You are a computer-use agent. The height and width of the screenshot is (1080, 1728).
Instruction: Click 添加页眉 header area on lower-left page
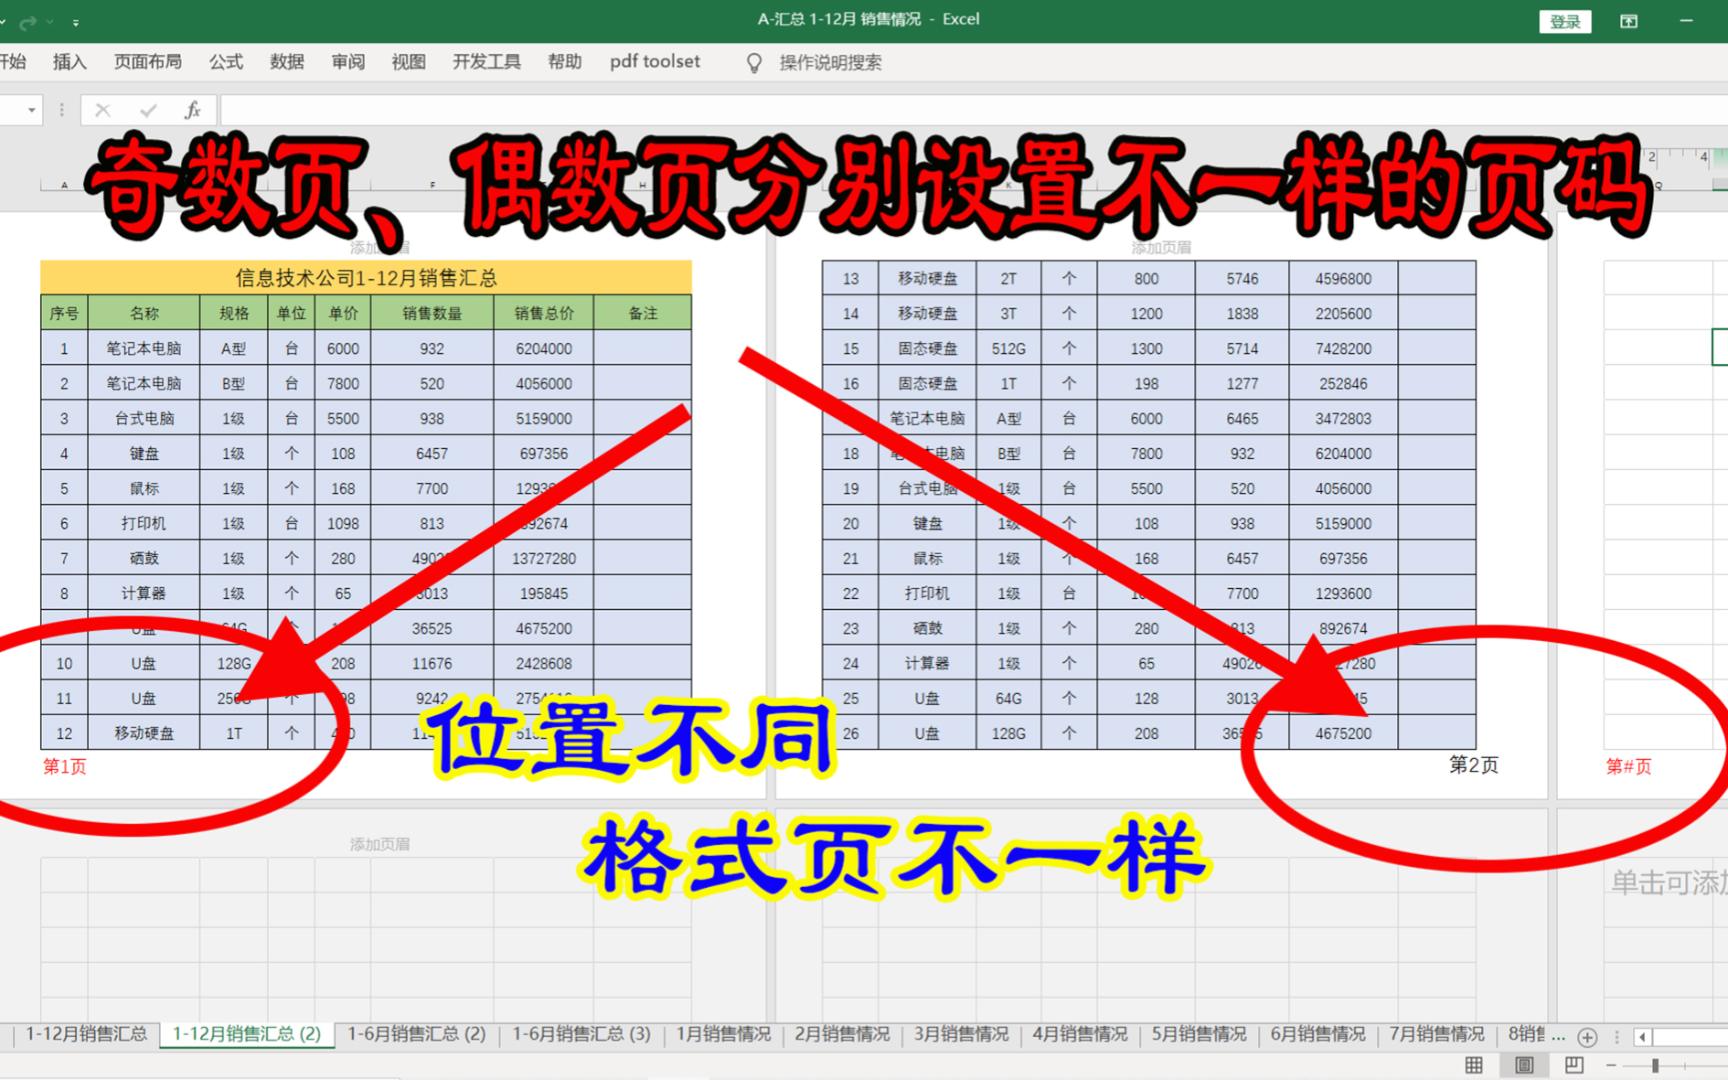380,845
